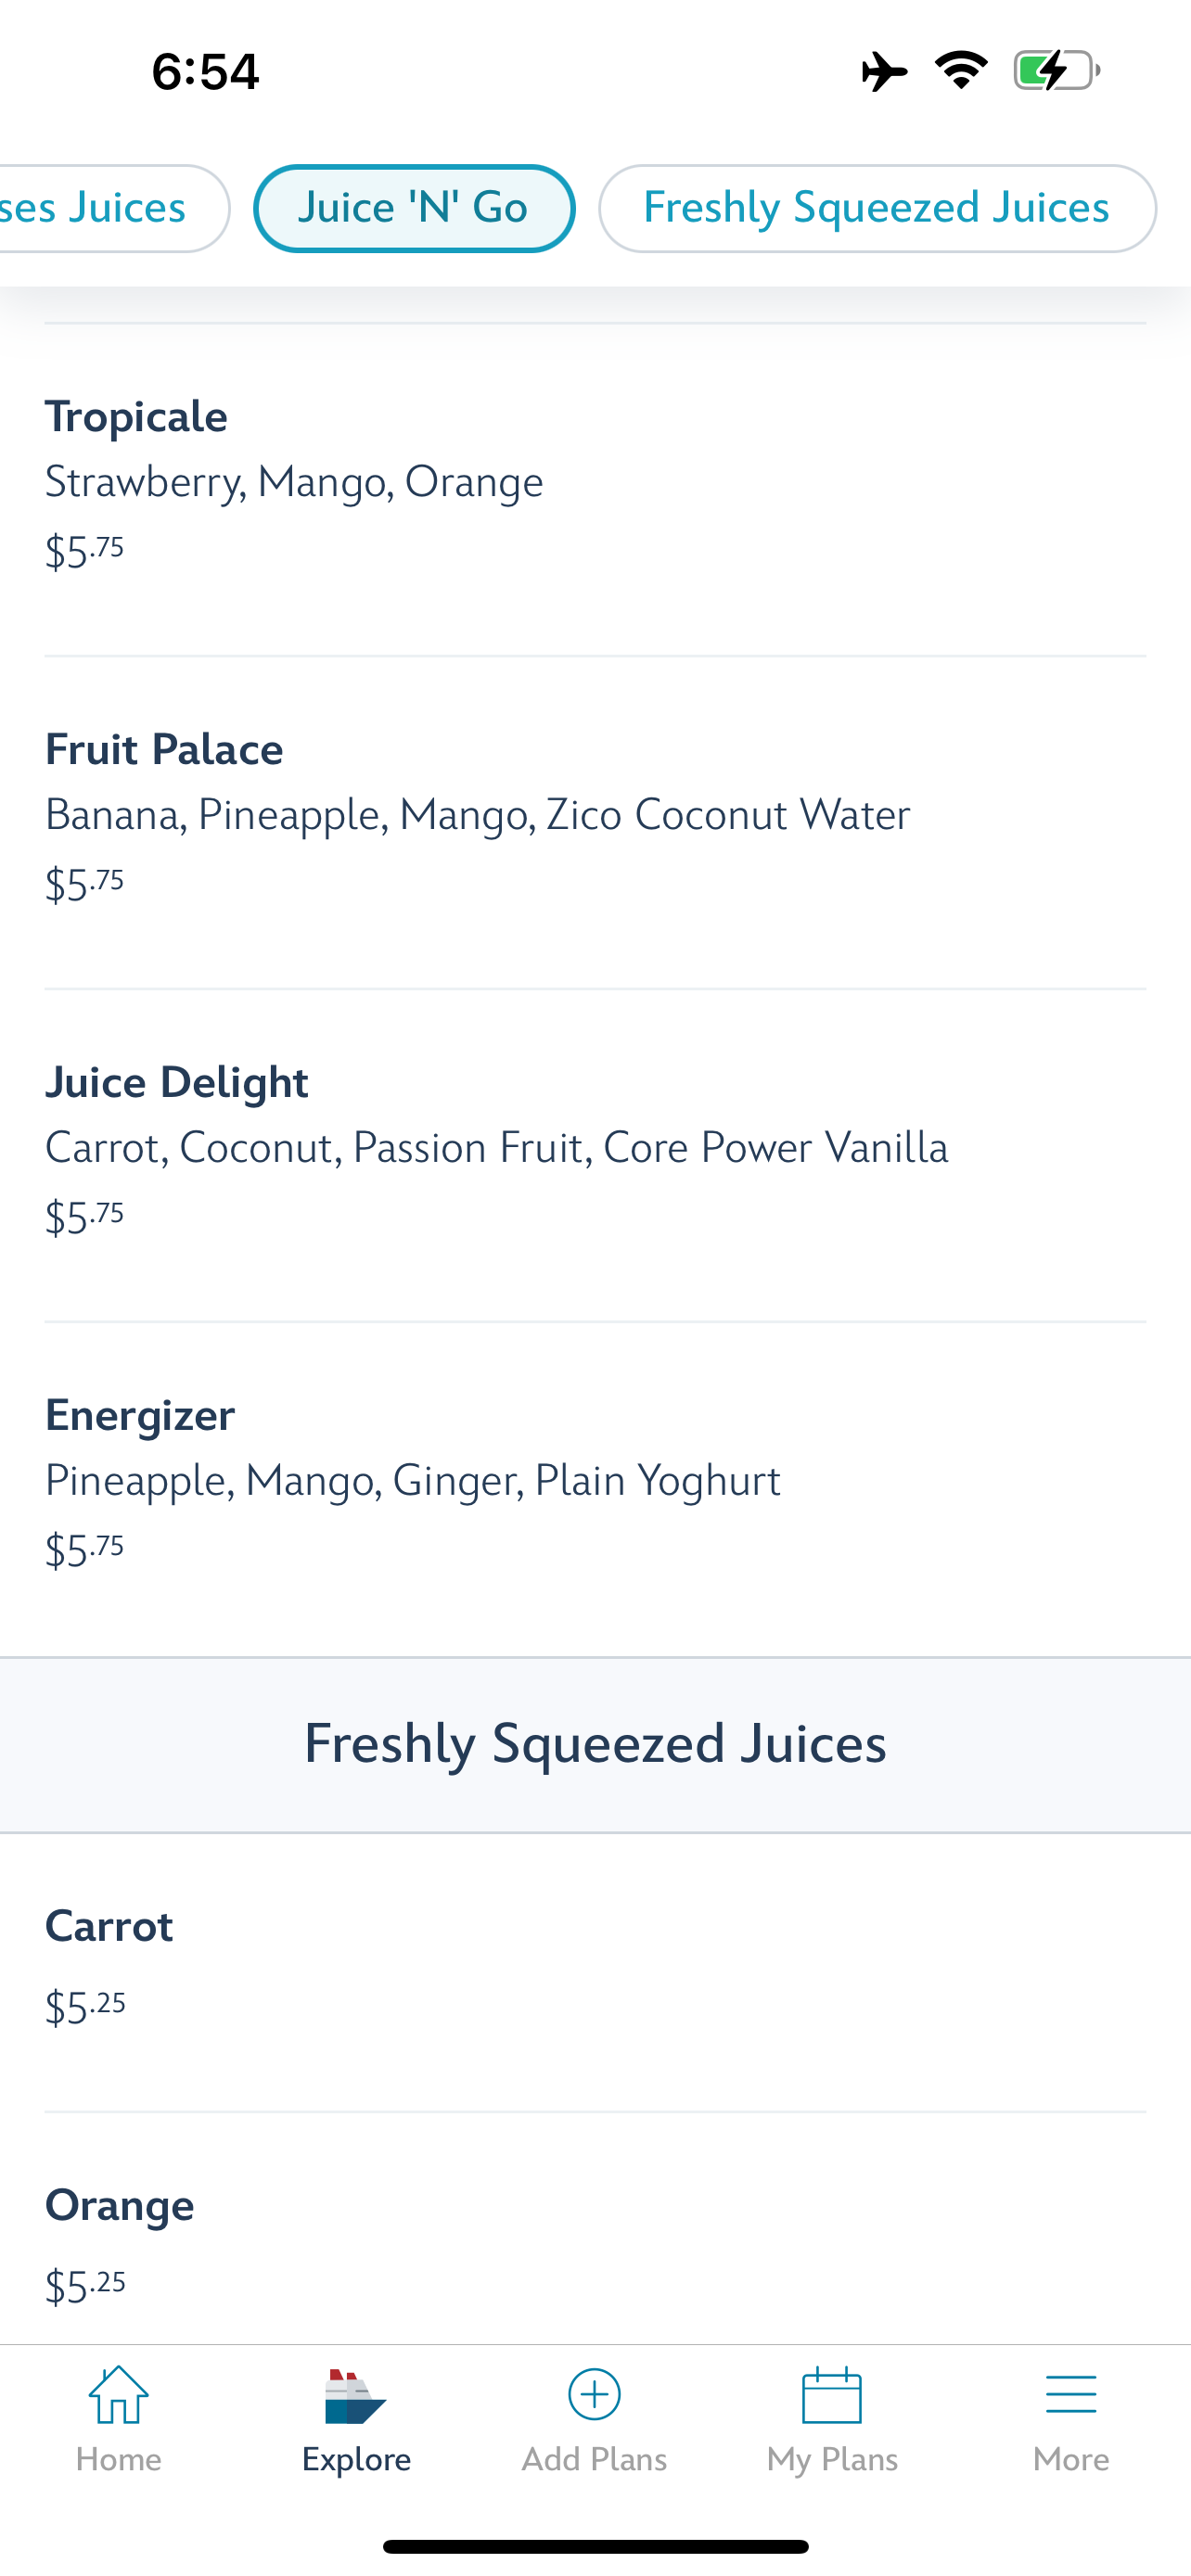Choose the Energizer juice item
This screenshot has height=2576, width=1191.
595,1488
